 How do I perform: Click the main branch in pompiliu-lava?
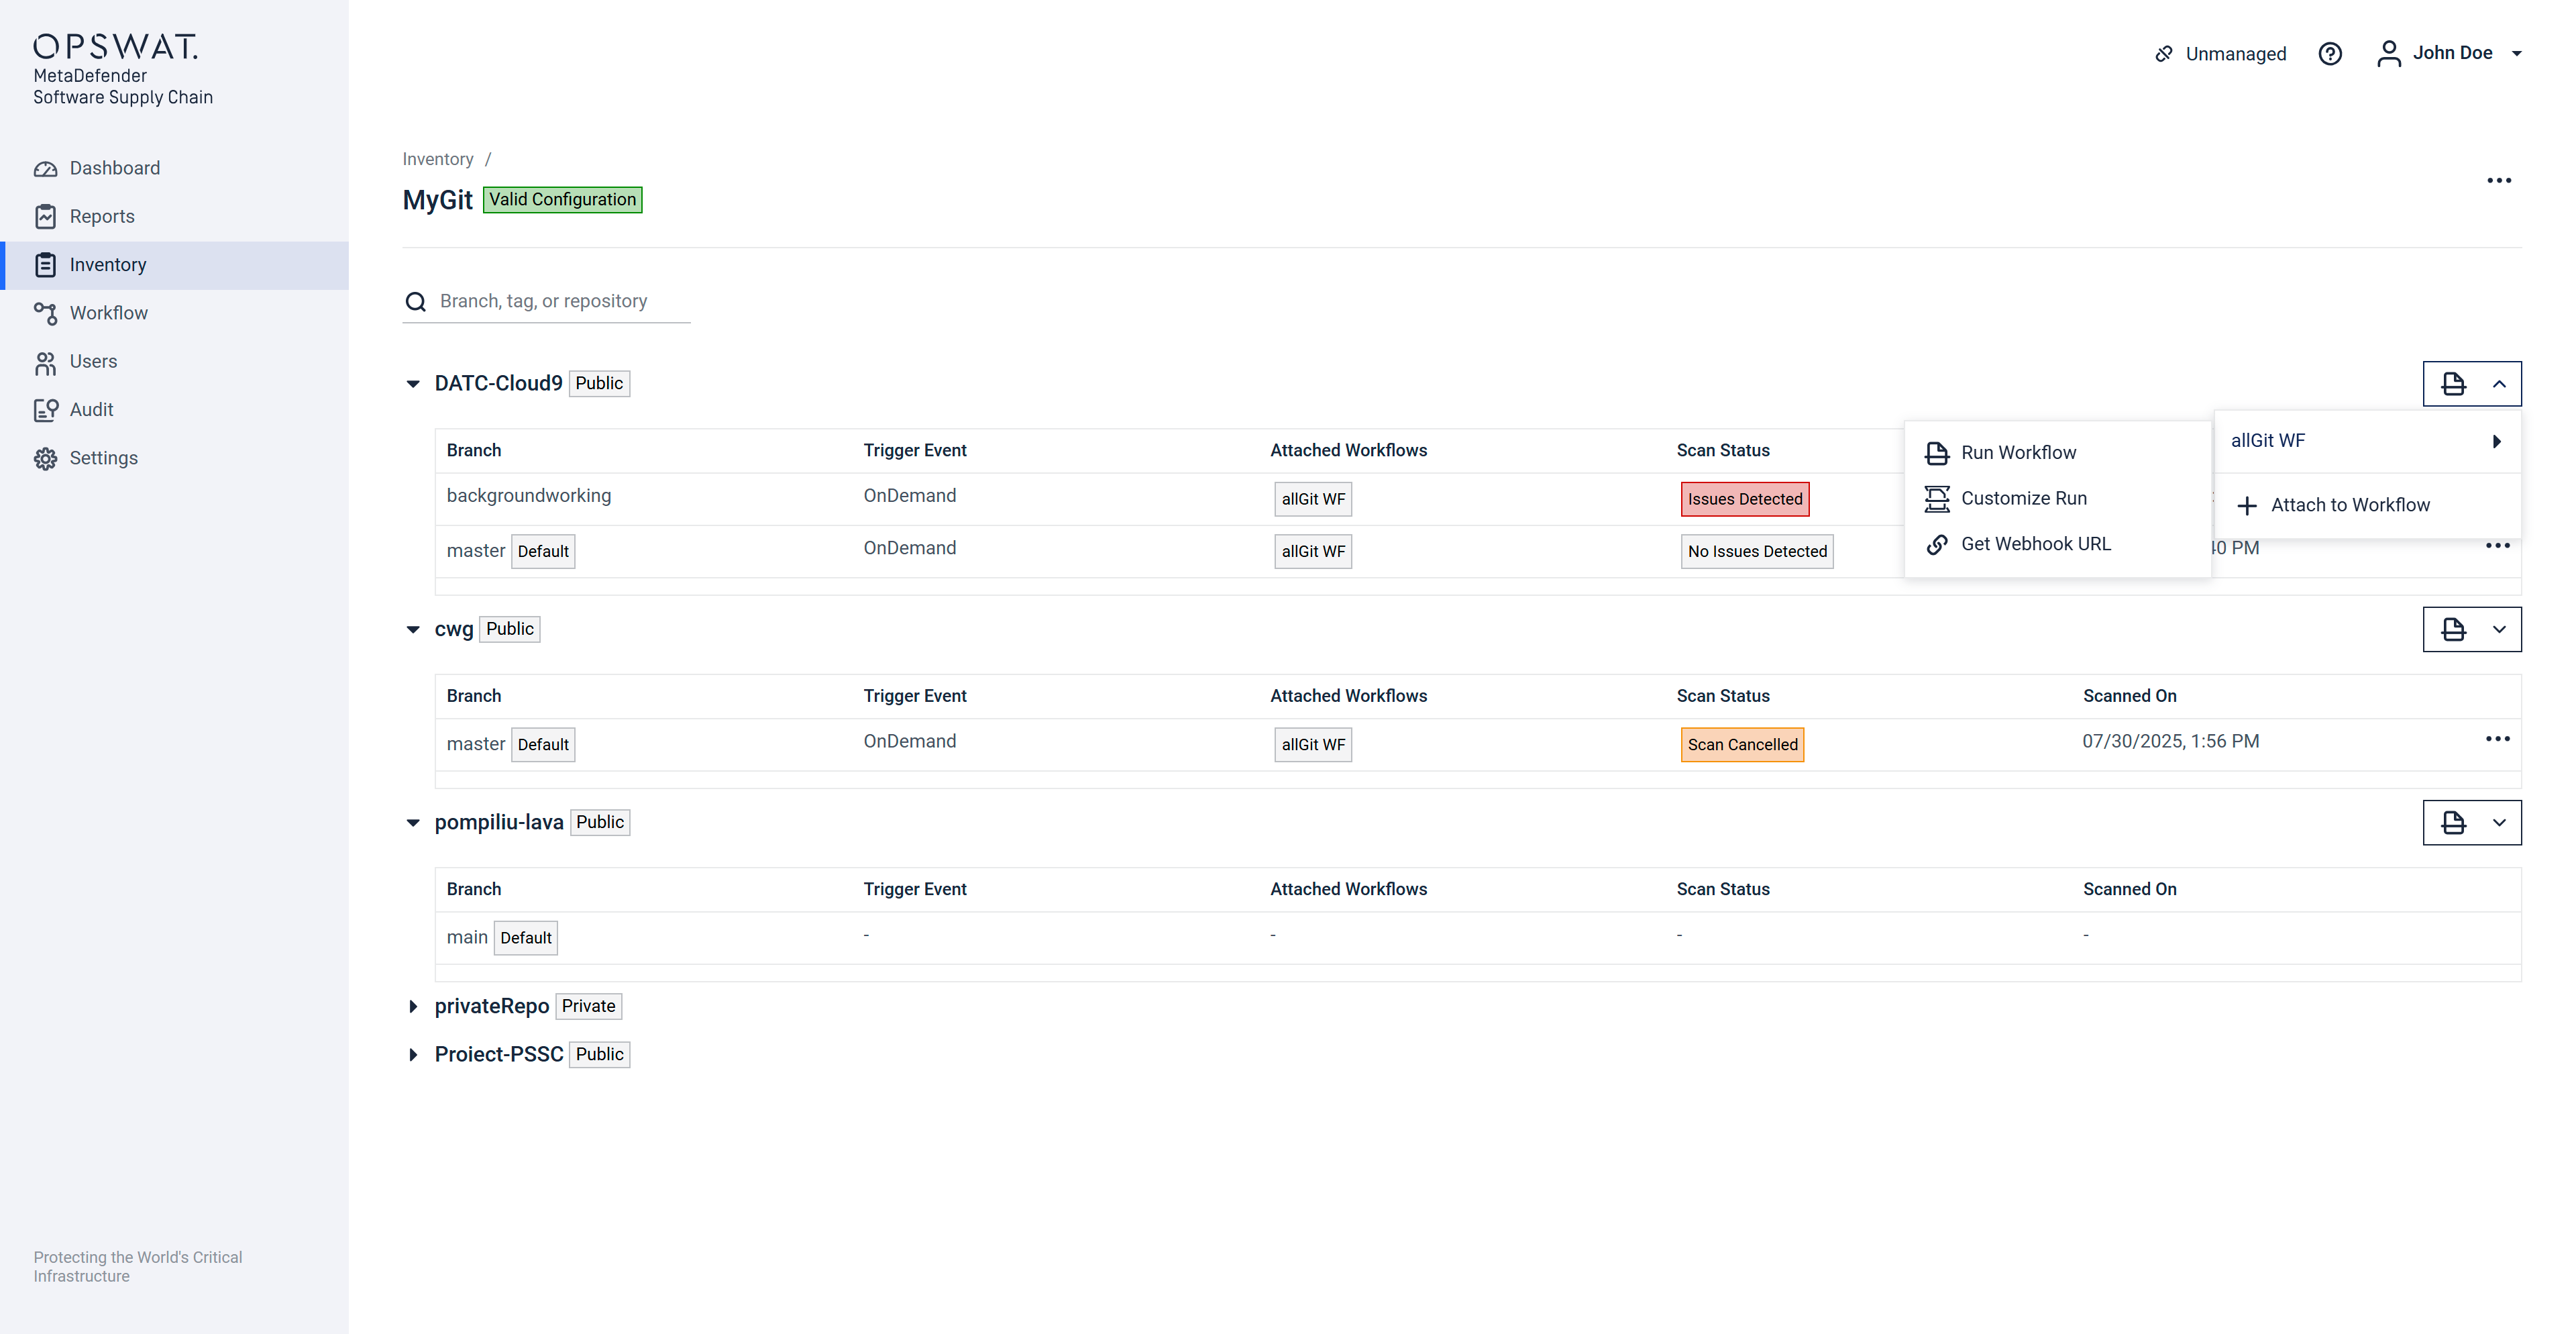467,938
